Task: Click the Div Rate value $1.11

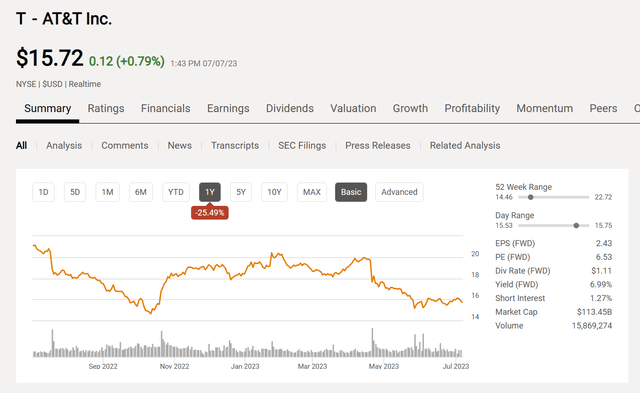Action: (602, 271)
